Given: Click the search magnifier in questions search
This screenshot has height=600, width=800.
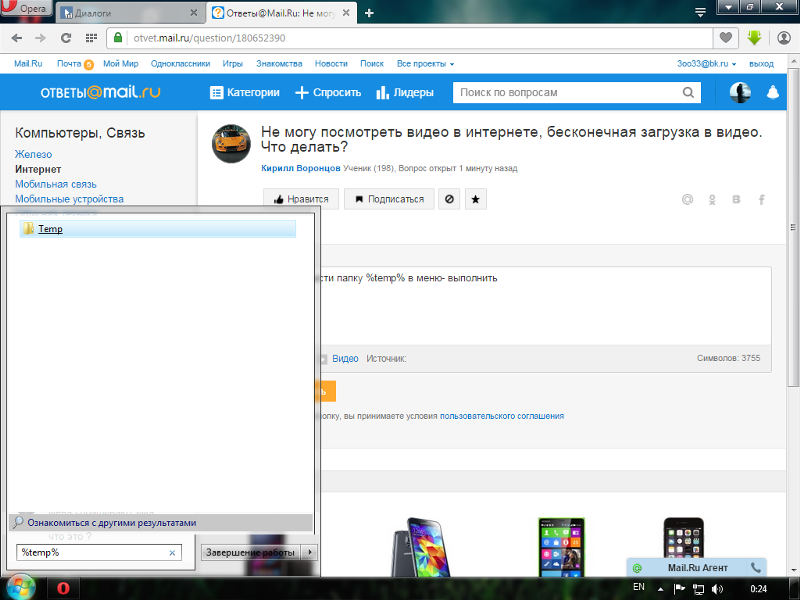Looking at the screenshot, I should (x=688, y=92).
